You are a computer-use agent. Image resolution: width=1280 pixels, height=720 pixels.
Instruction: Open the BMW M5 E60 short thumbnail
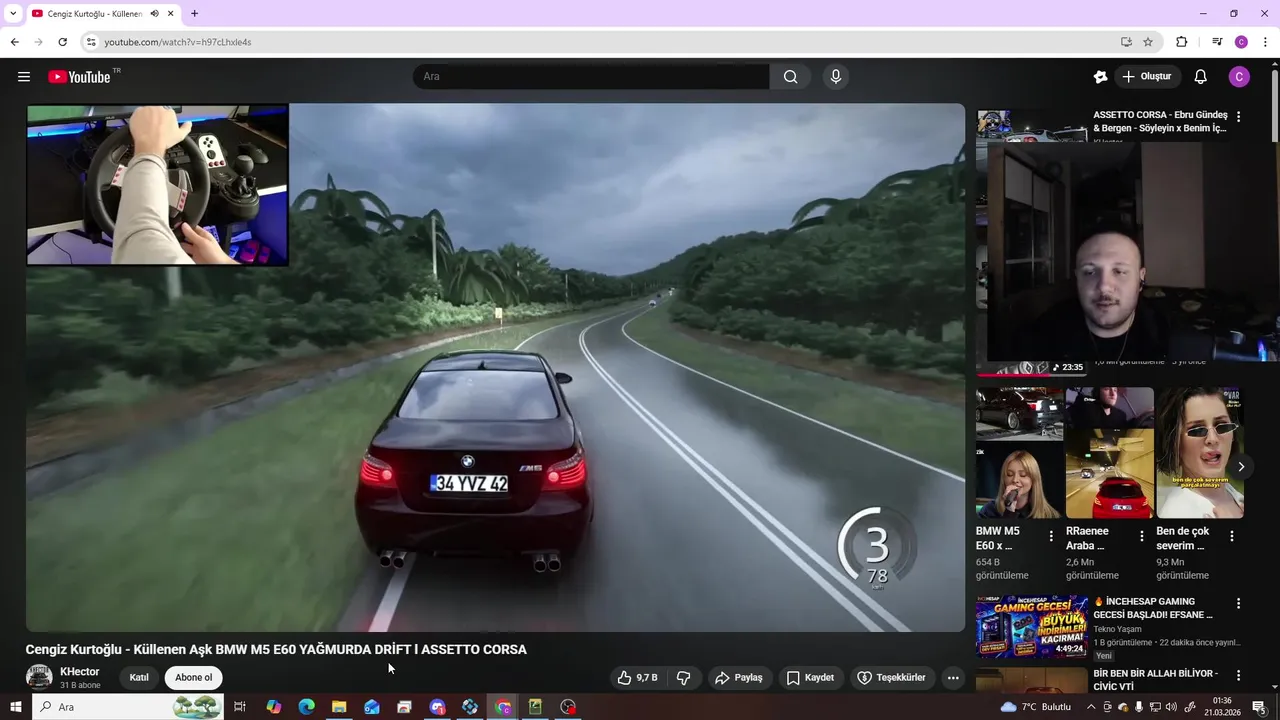coord(1019,453)
